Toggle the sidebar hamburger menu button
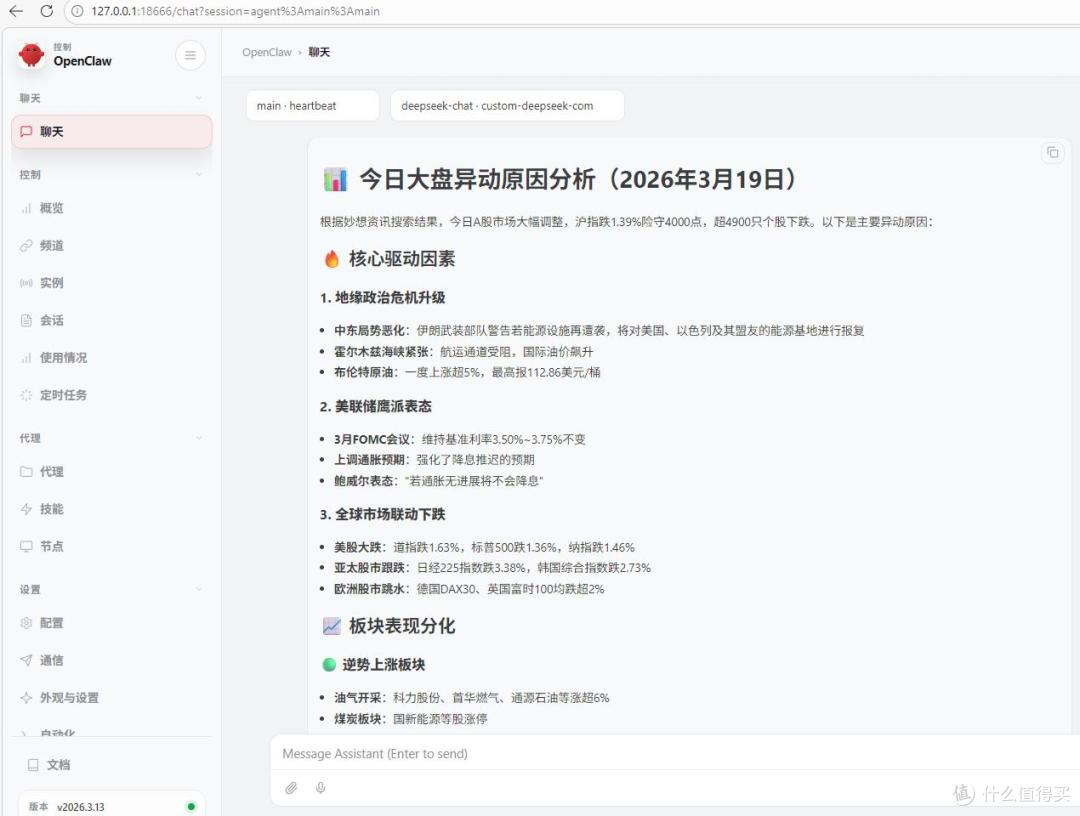Screen dimensions: 1080x816 click(x=190, y=55)
